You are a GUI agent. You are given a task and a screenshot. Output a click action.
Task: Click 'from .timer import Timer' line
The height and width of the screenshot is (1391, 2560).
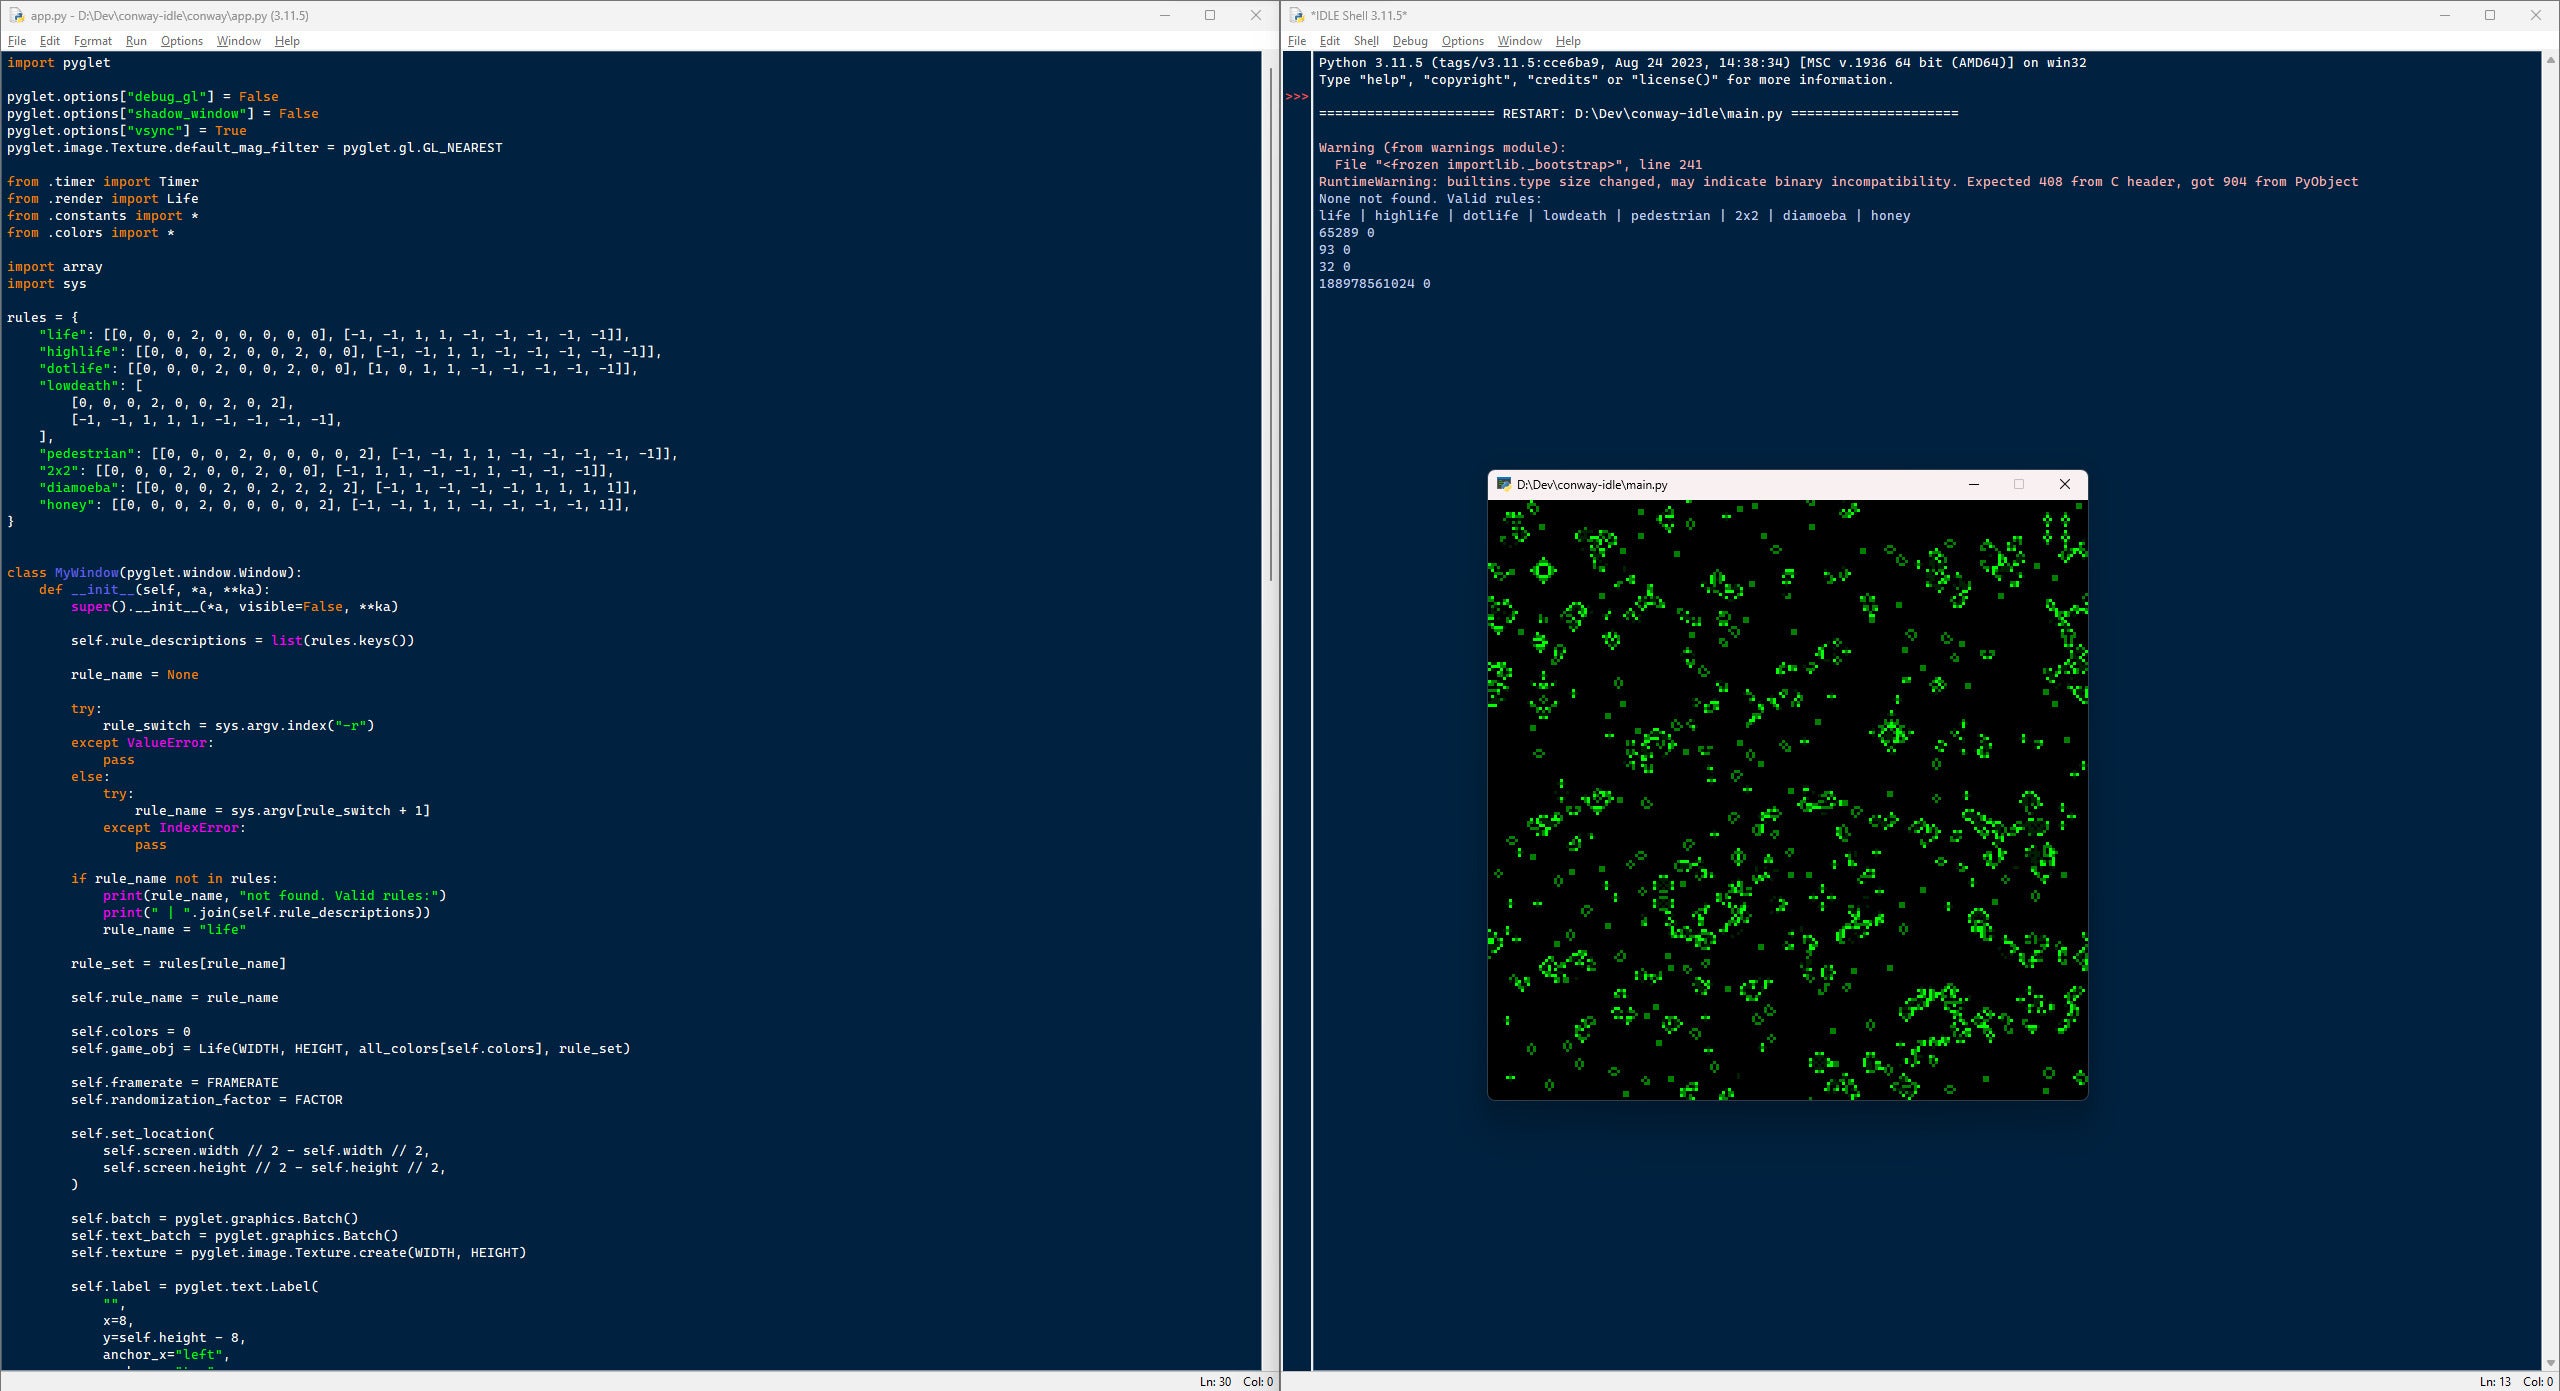tap(103, 181)
